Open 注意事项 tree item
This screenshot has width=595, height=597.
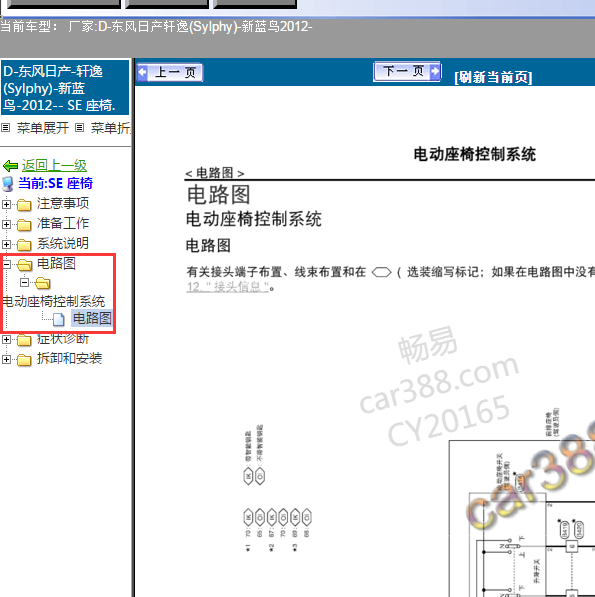pos(63,203)
